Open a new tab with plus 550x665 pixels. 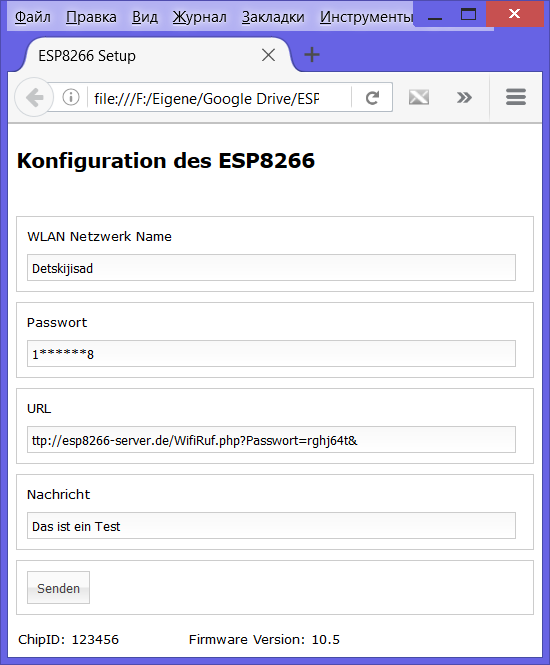[312, 55]
